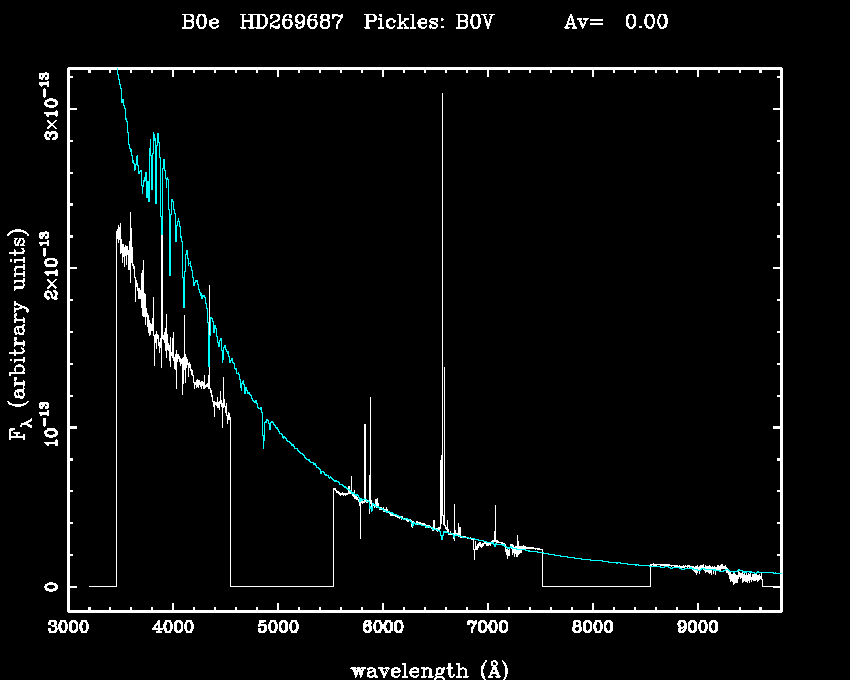
Task: Click the 'Av= 0.00' extinction value
Action: [616, 23]
